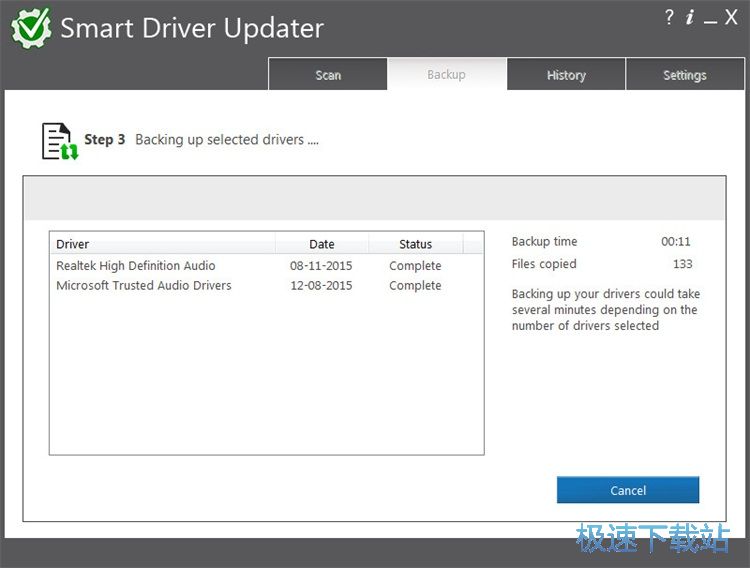Click the Complete status for Microsoft driver
Image resolution: width=750 pixels, height=568 pixels.
(x=415, y=285)
